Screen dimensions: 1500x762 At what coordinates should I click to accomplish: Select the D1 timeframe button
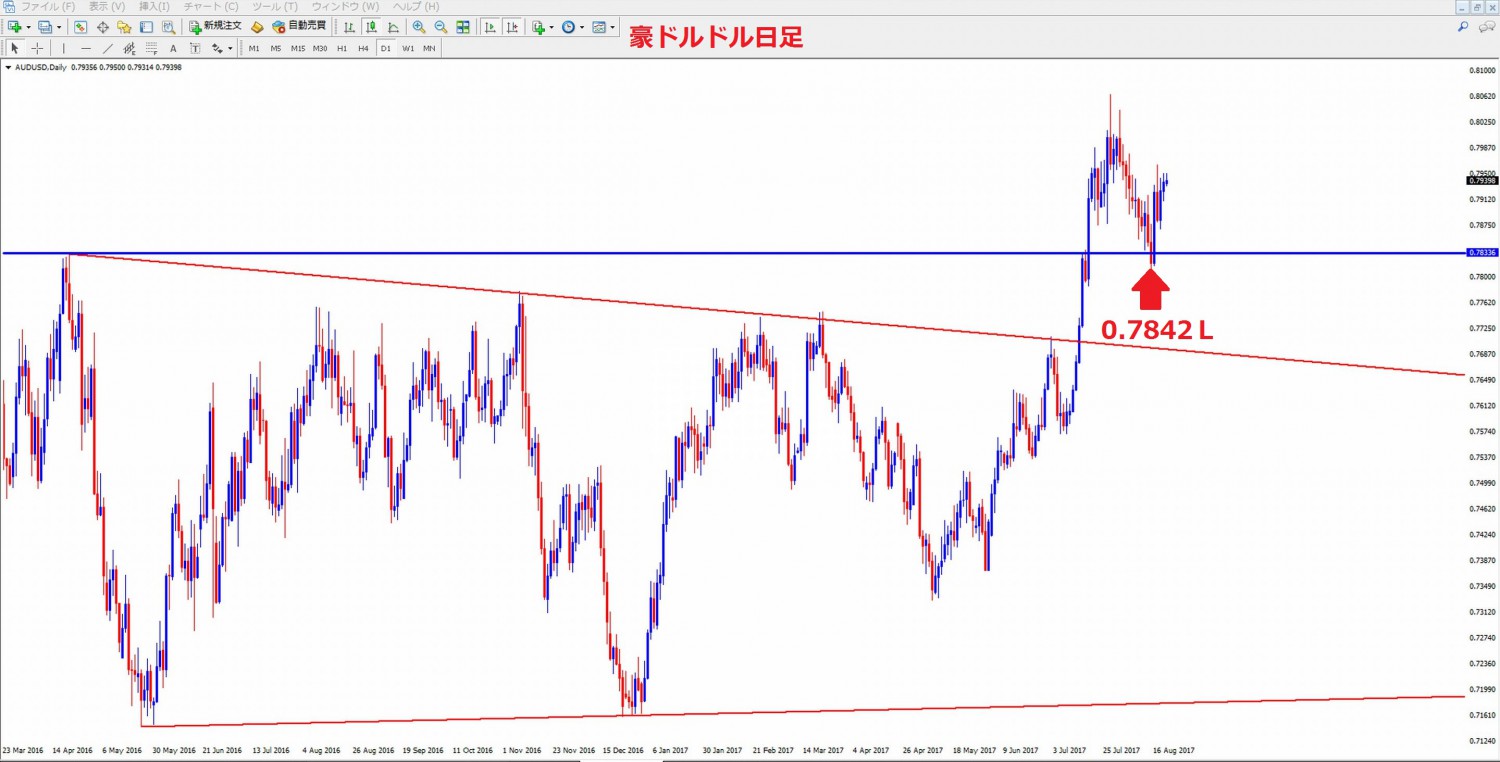(385, 48)
